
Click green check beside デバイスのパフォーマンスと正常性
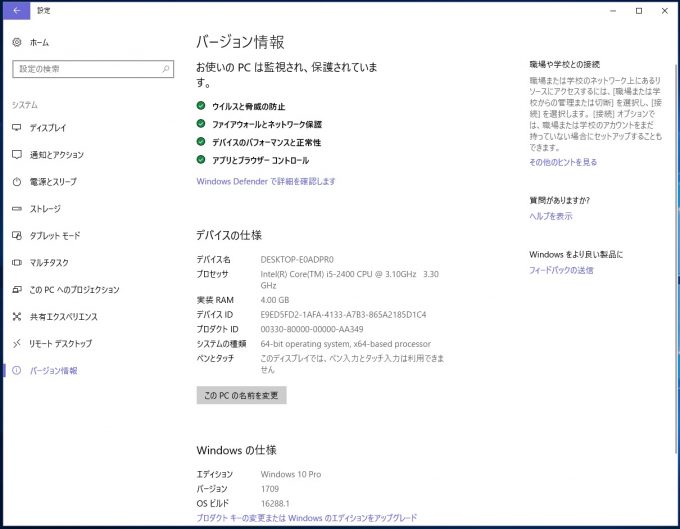pyautogui.click(x=201, y=141)
